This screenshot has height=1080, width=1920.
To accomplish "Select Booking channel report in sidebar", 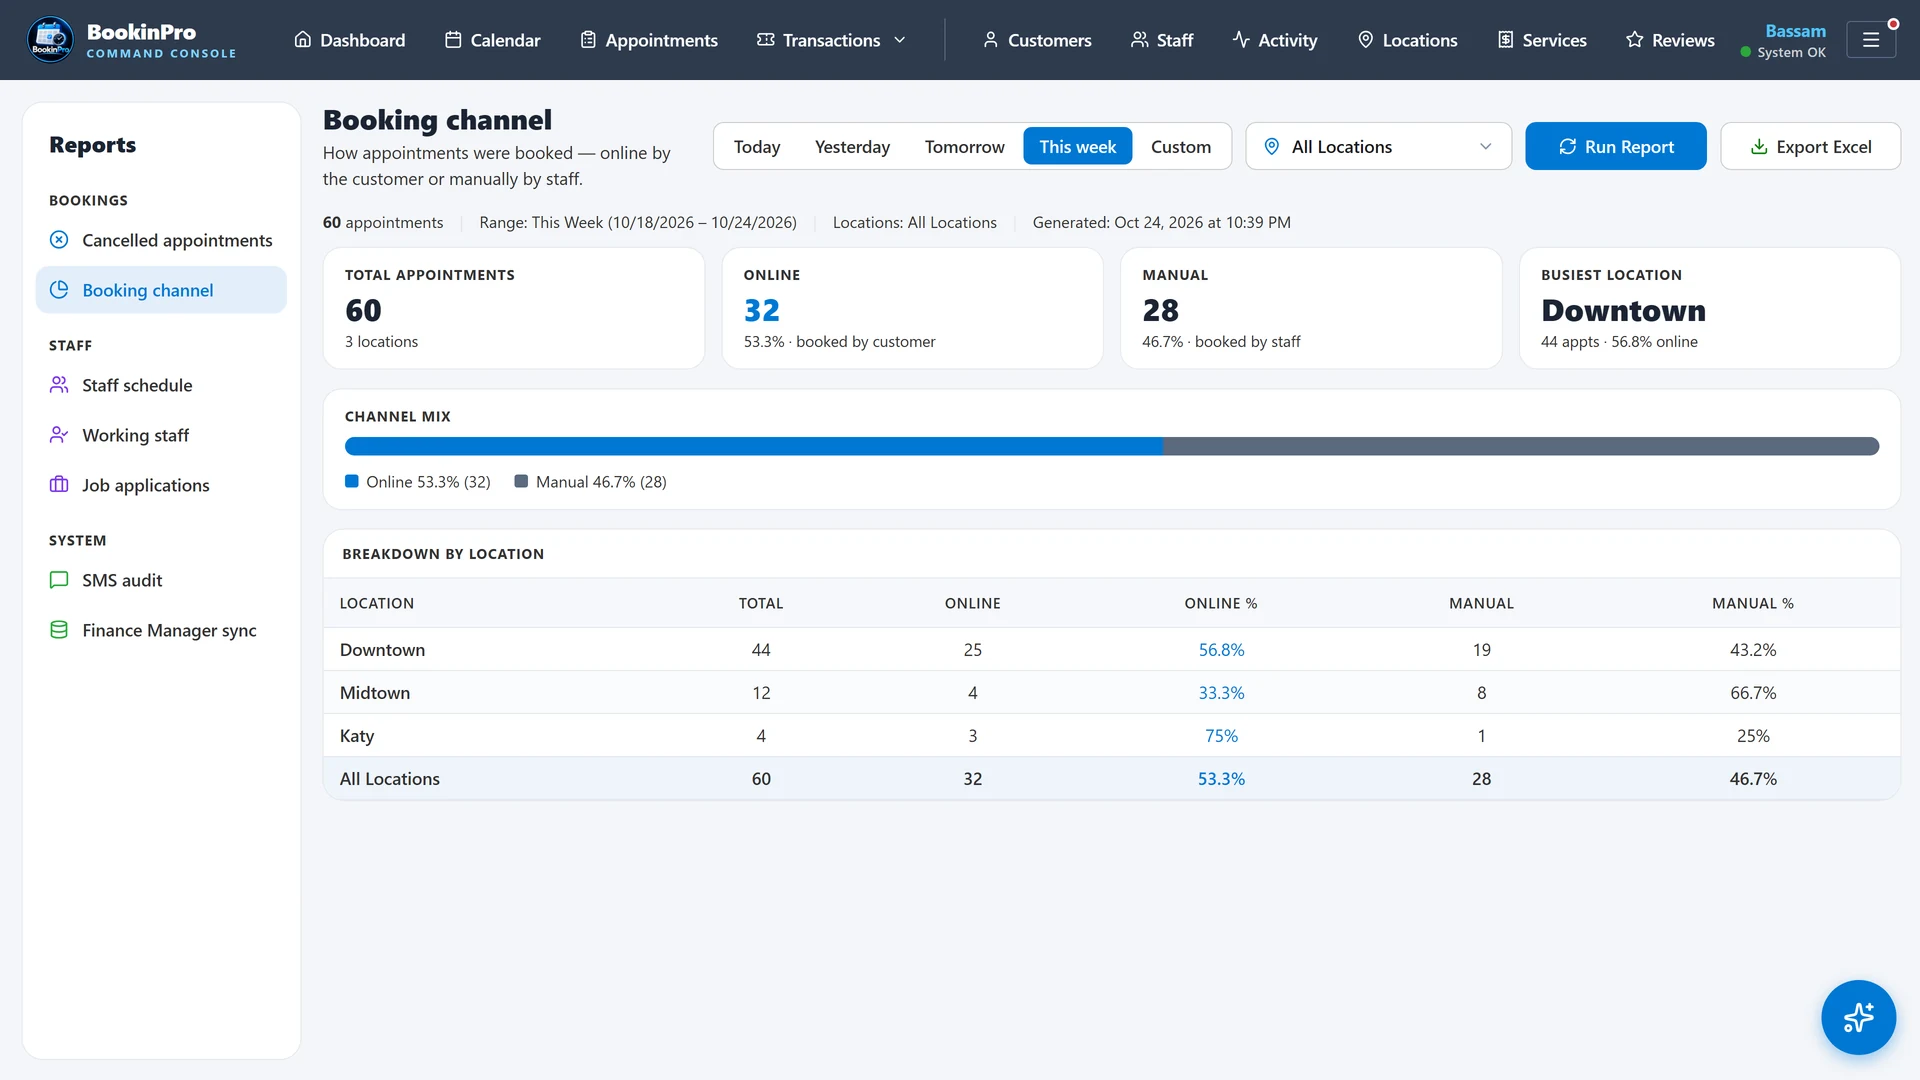I will (x=161, y=290).
